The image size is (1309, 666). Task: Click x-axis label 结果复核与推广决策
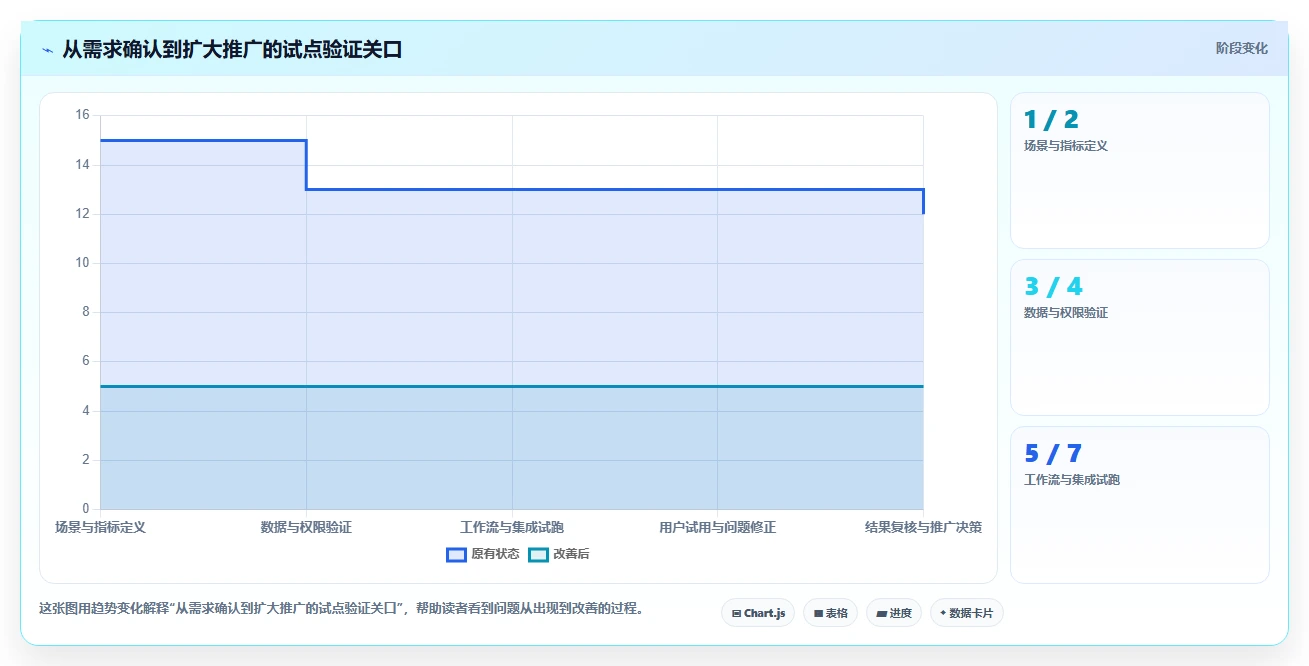coord(923,527)
